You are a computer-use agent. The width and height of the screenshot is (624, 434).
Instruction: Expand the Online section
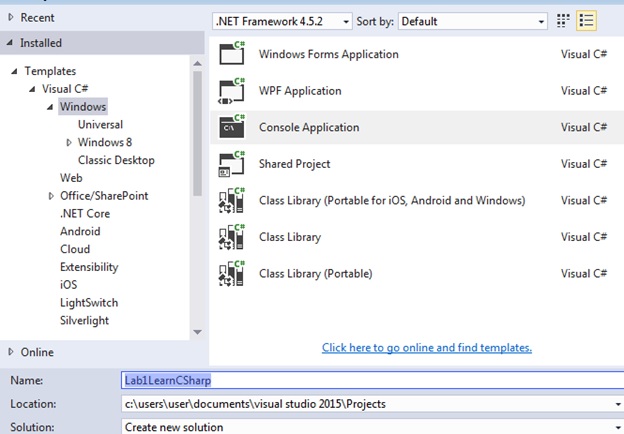point(11,352)
